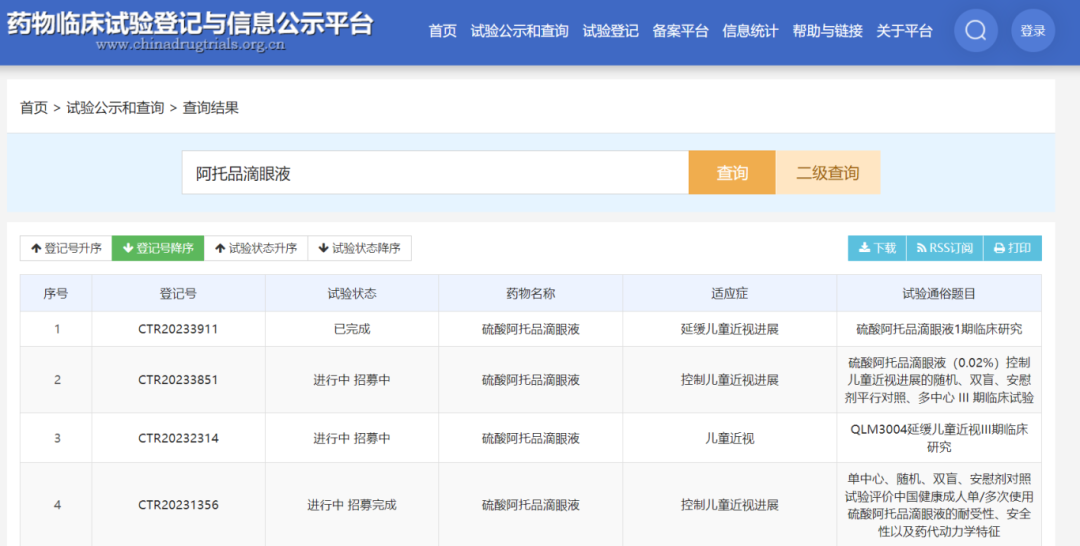The width and height of the screenshot is (1080, 546).
Task: Go to 首页 in top navigation
Action: click(x=442, y=31)
